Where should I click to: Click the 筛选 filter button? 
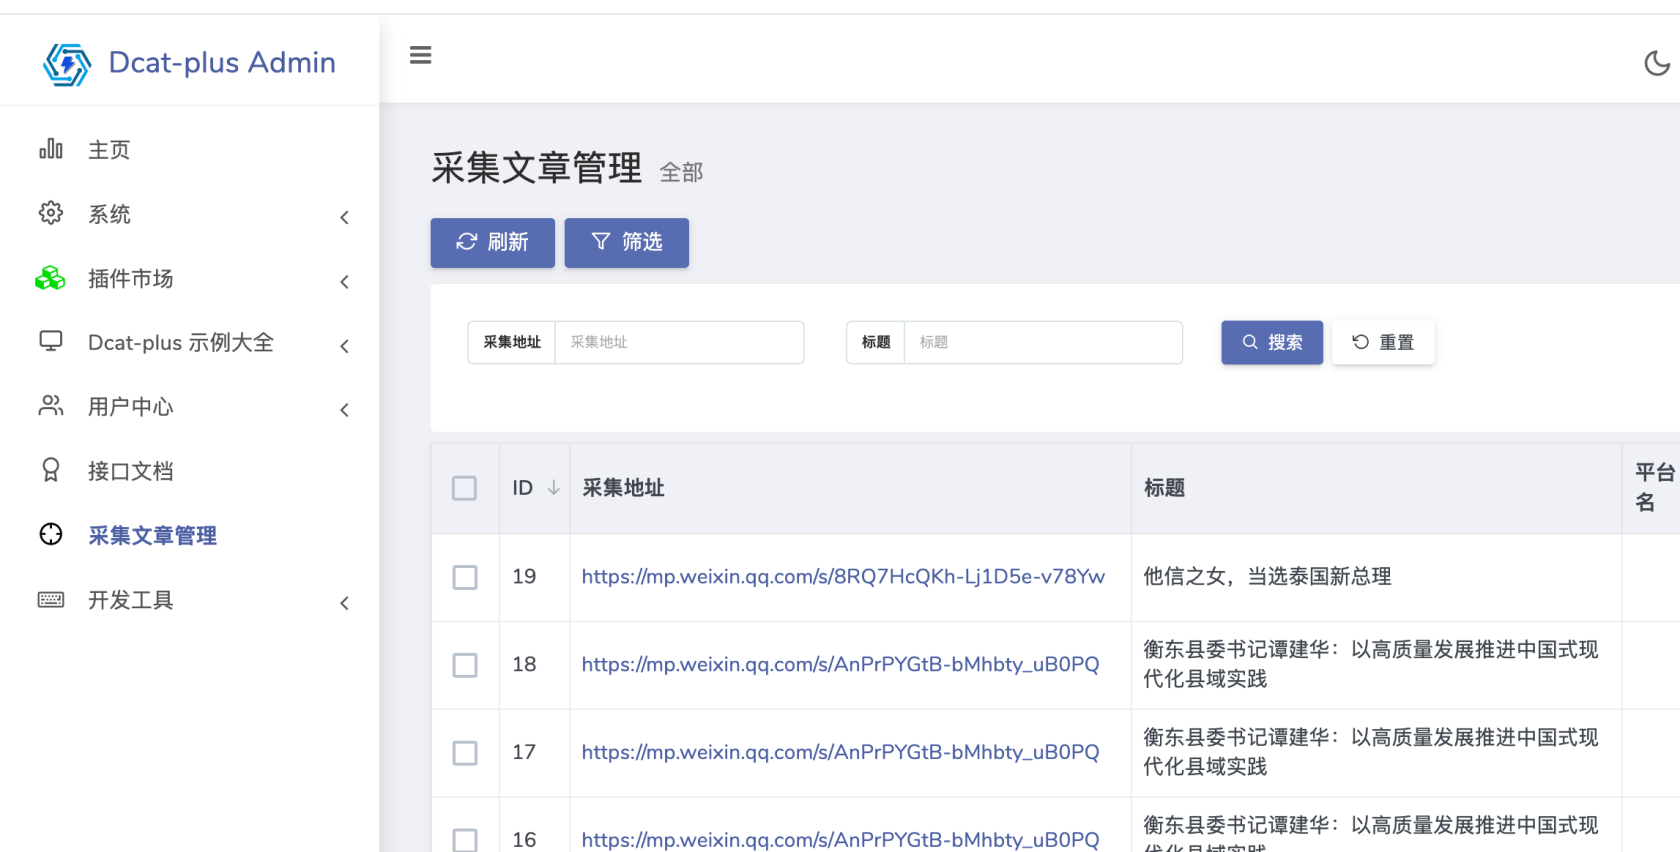click(x=627, y=242)
